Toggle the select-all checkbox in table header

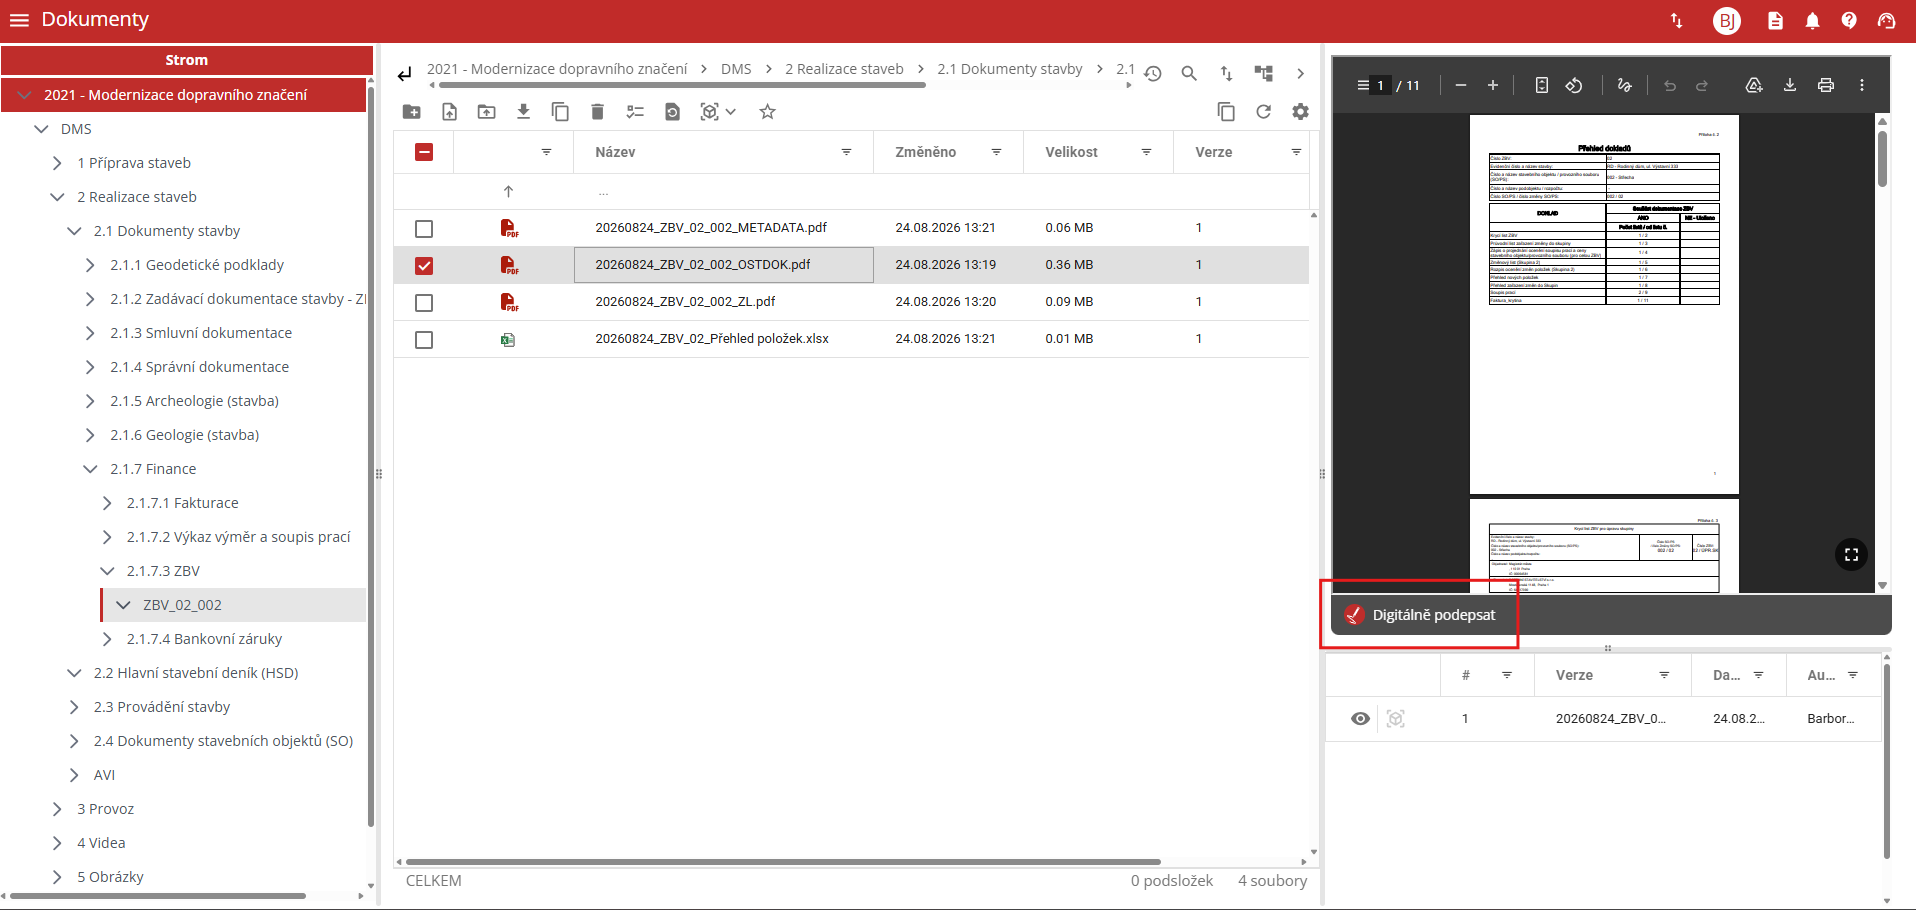tap(424, 152)
